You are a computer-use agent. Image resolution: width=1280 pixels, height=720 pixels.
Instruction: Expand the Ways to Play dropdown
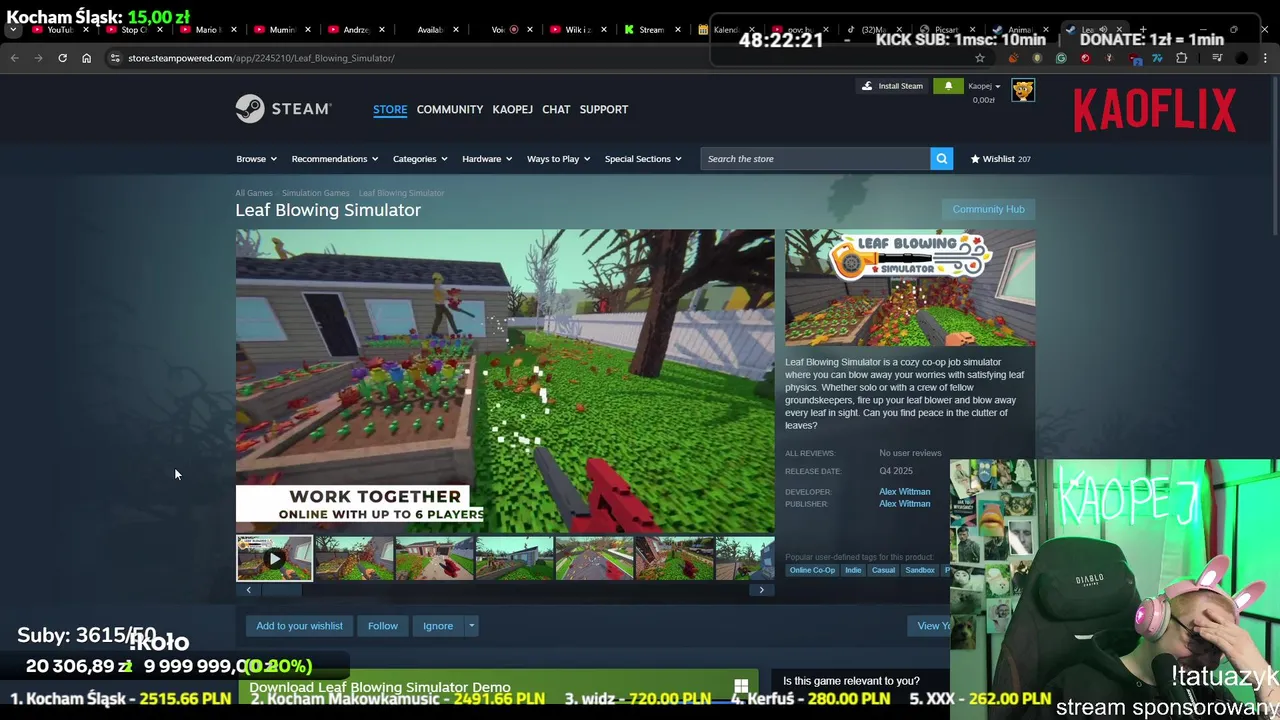pyautogui.click(x=558, y=159)
